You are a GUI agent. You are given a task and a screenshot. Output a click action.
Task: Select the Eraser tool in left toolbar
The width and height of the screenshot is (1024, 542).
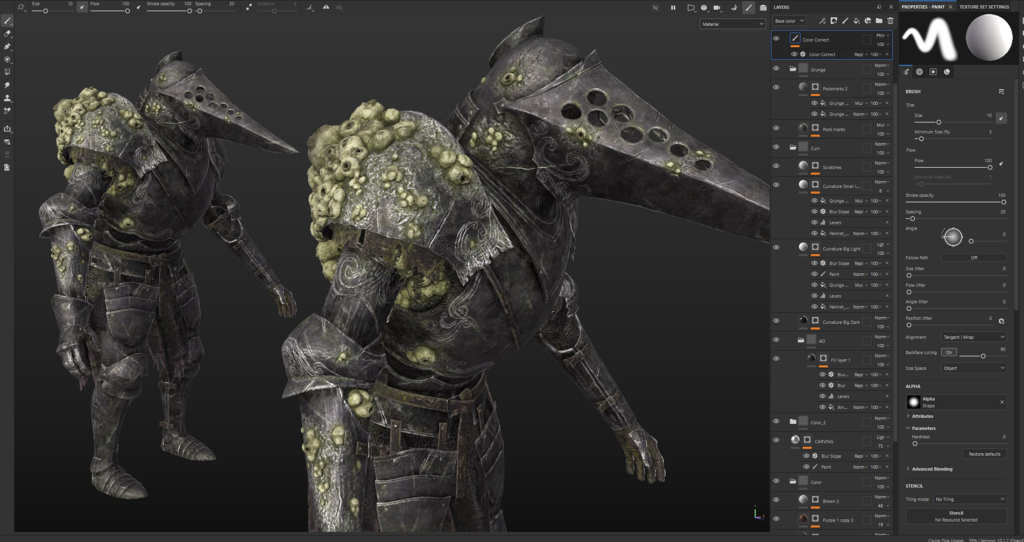7,33
